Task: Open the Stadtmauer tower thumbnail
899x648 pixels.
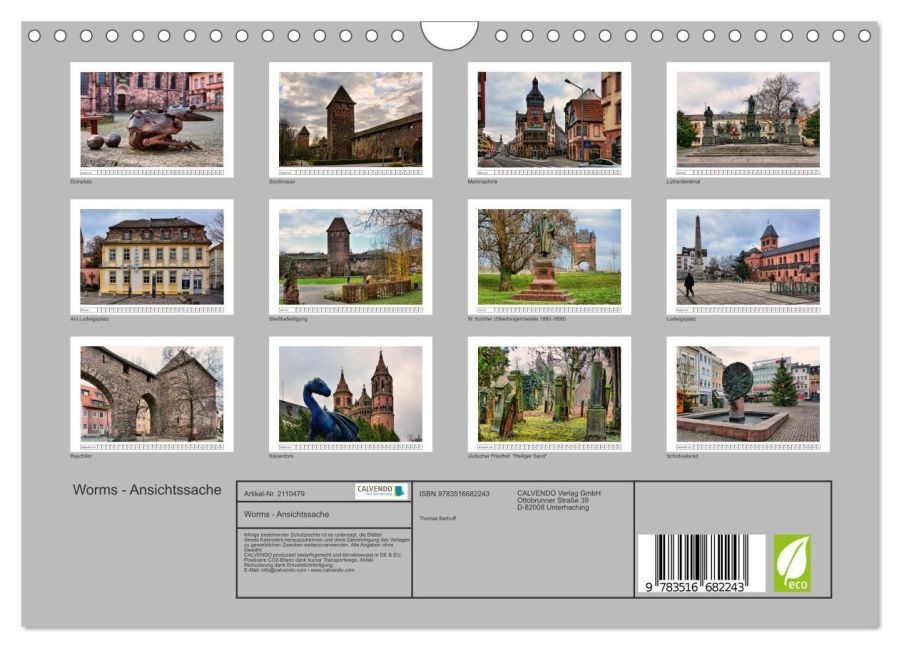Action: click(x=350, y=120)
